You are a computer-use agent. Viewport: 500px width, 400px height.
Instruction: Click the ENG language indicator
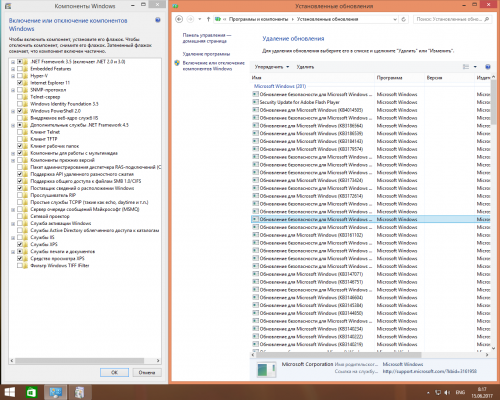click(460, 393)
